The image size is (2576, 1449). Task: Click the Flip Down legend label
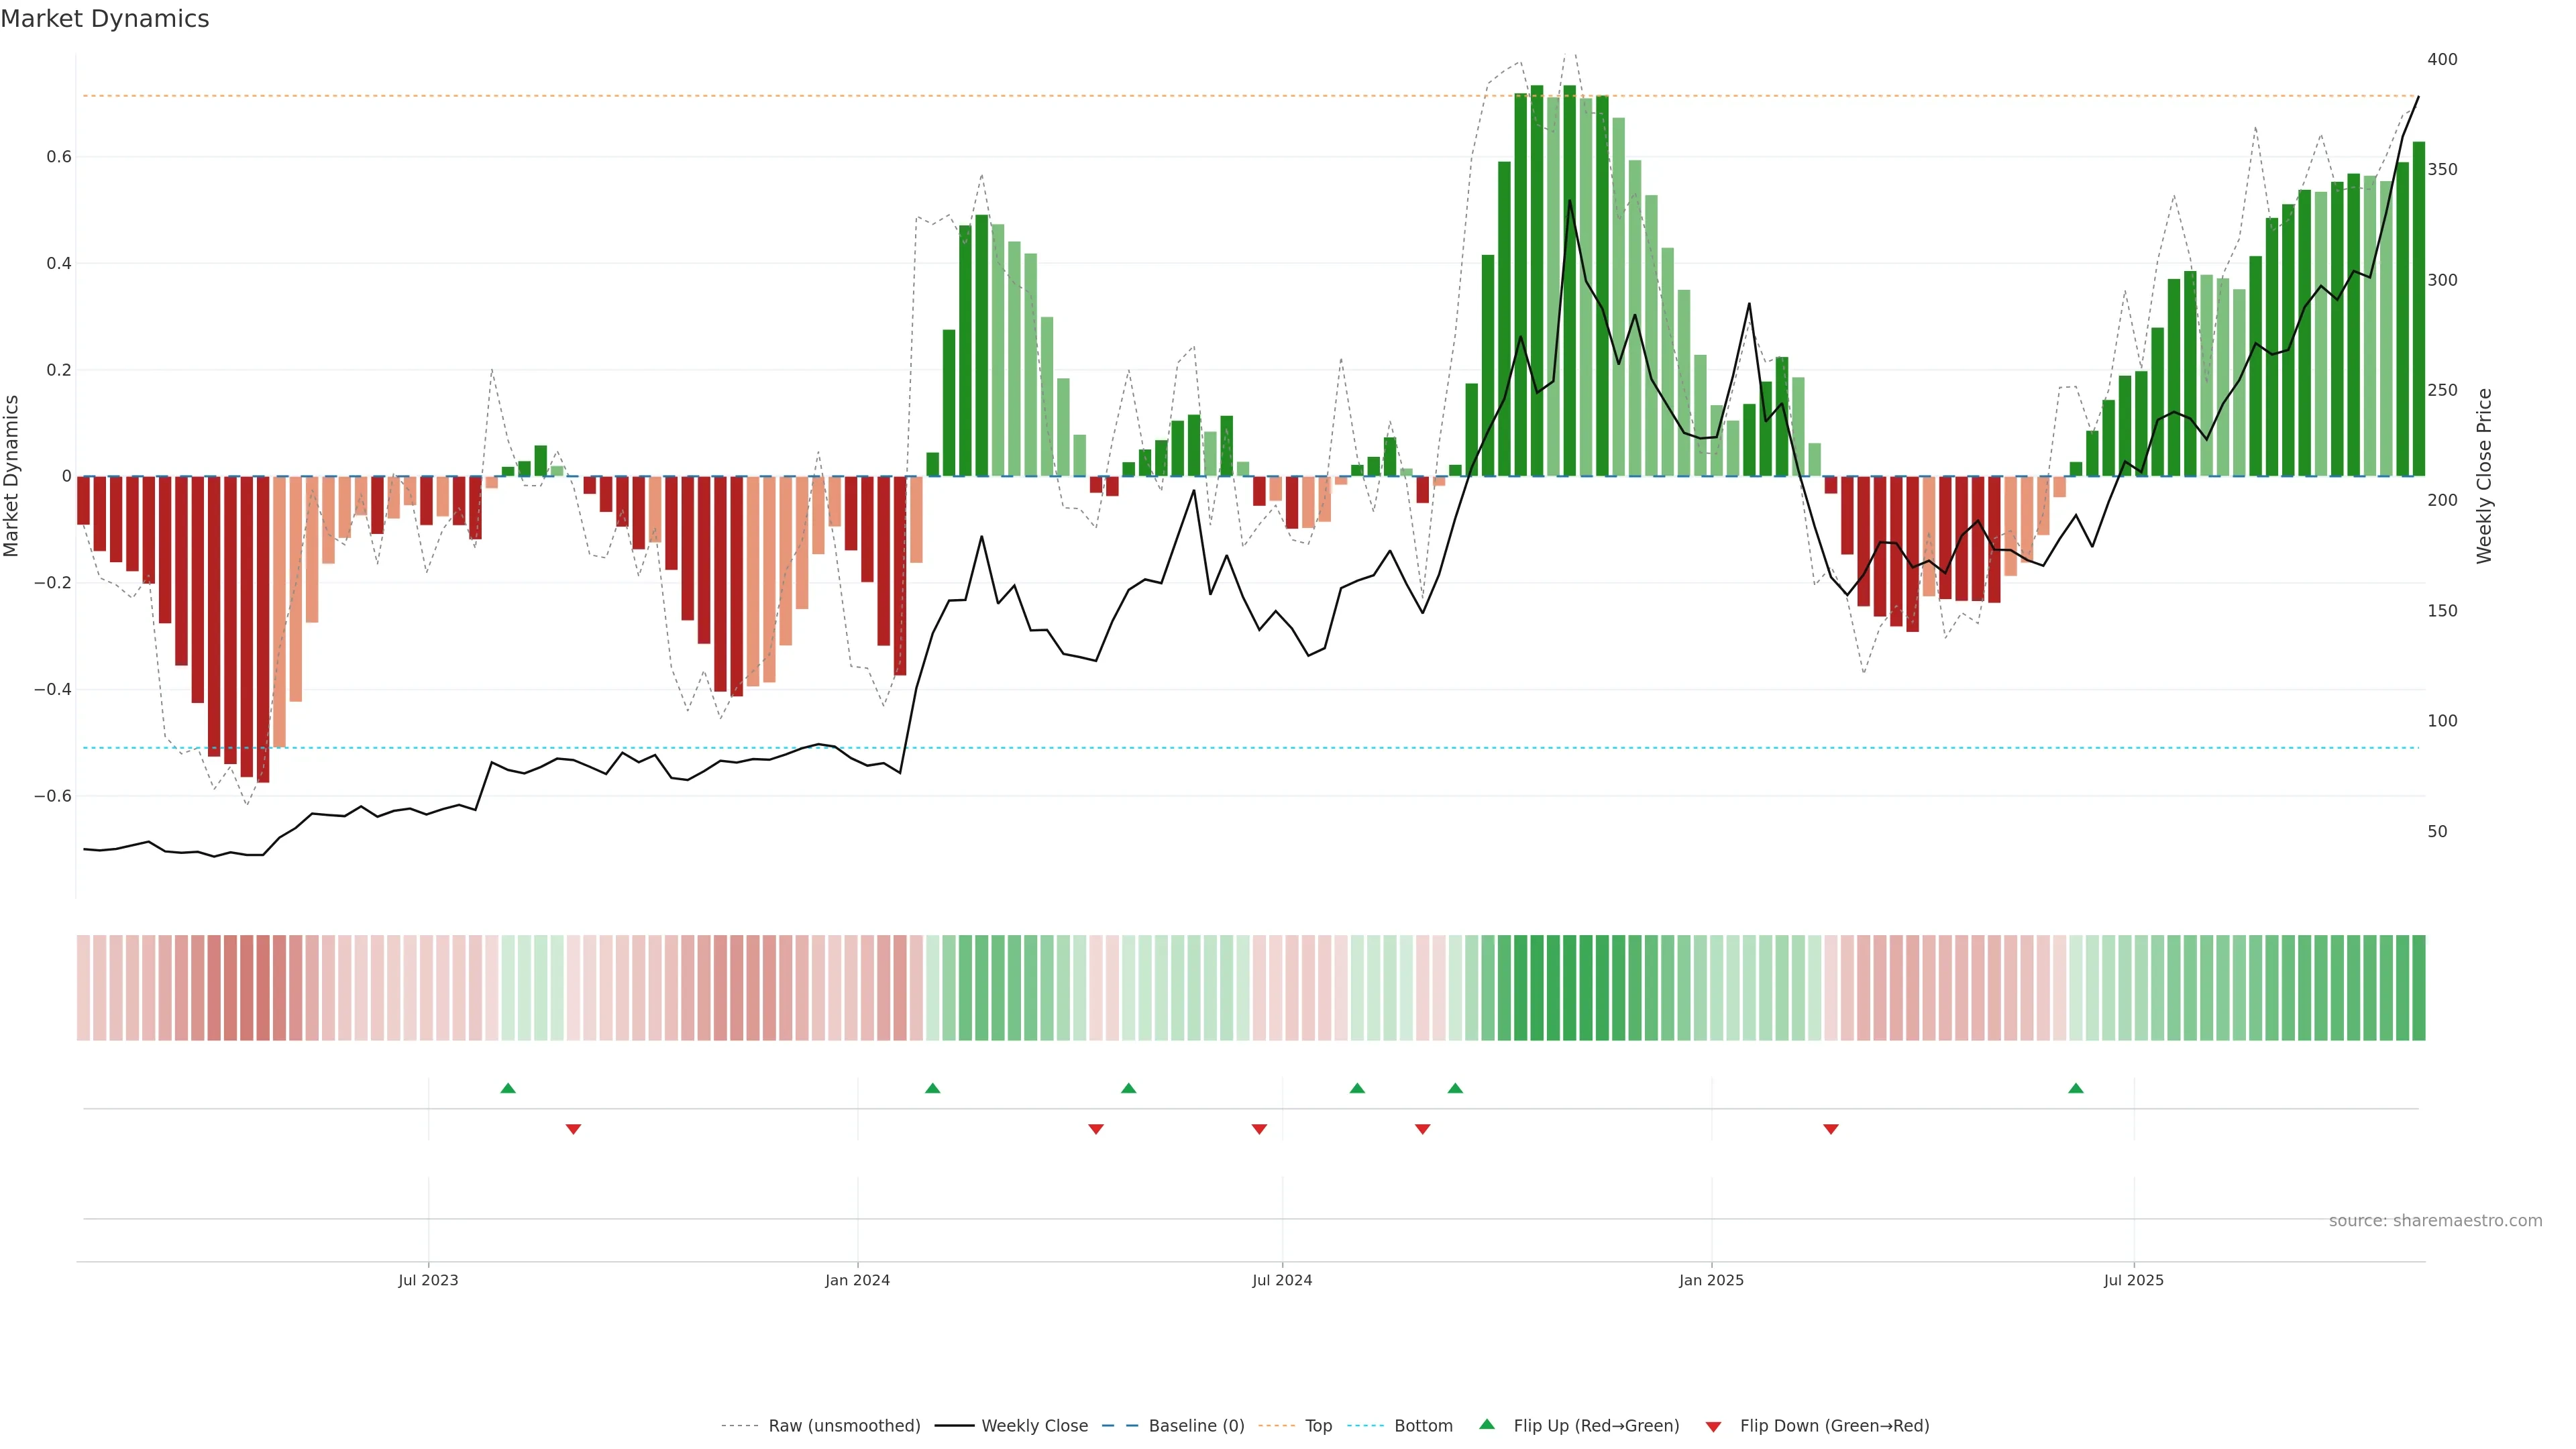1834,1426
